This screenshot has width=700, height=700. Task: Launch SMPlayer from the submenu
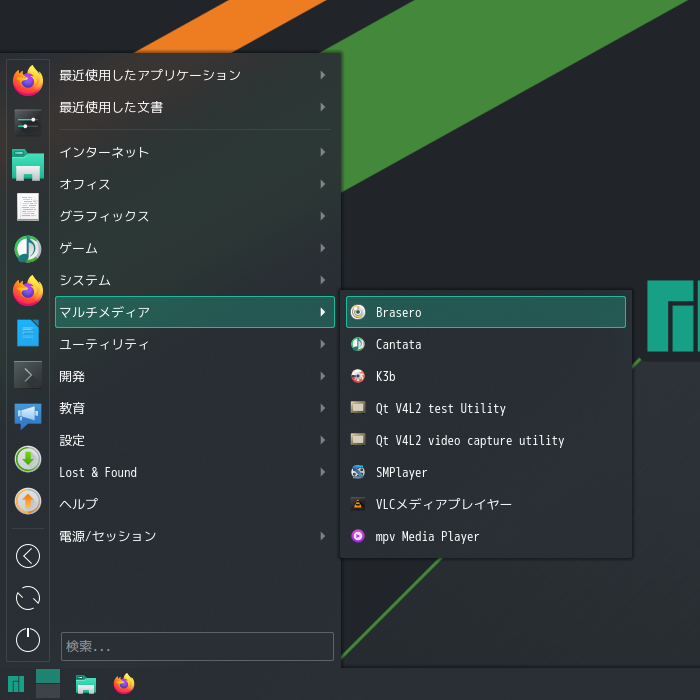pos(486,472)
